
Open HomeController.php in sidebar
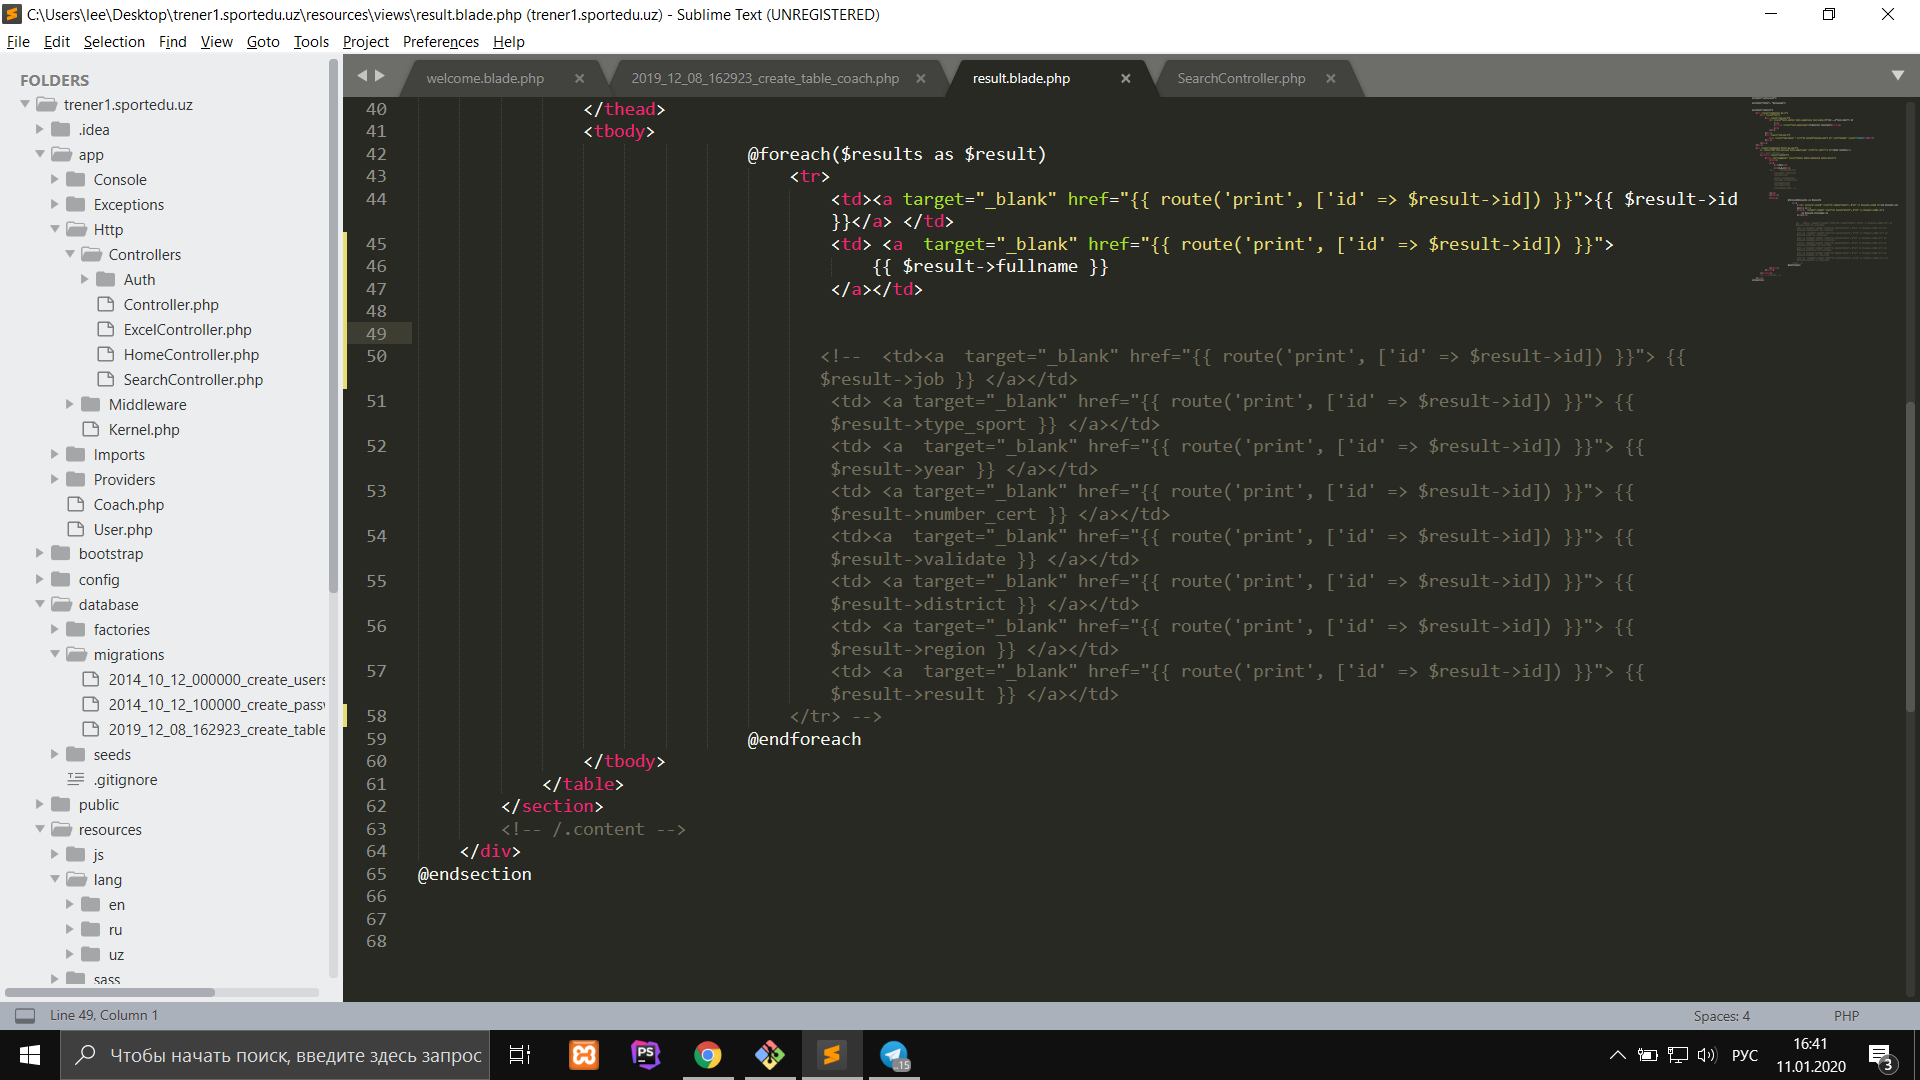(191, 354)
